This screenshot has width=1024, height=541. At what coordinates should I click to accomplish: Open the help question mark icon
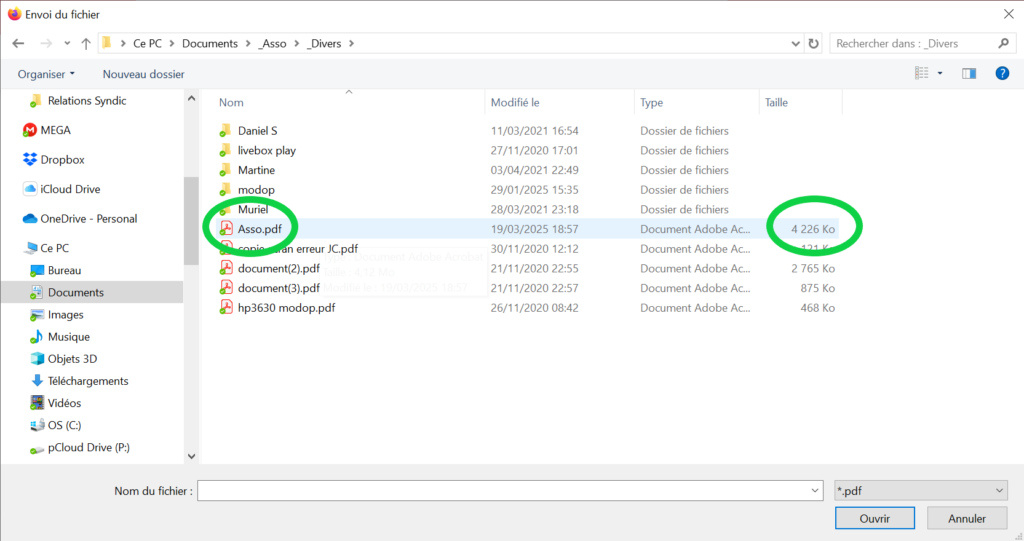click(1001, 73)
